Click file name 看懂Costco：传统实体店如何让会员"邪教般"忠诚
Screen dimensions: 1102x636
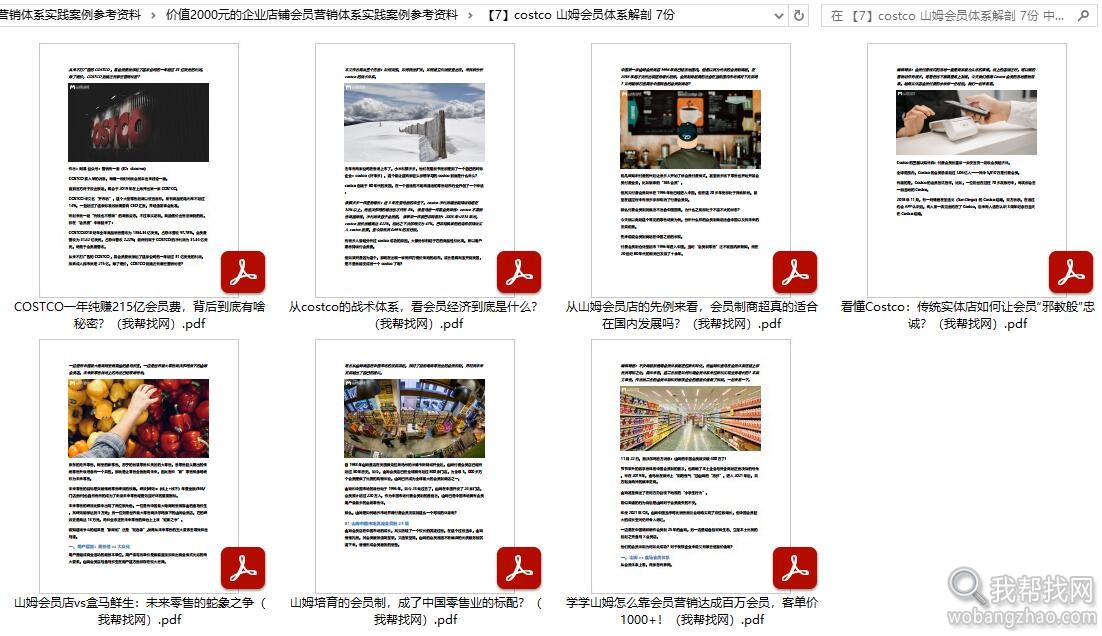(967, 315)
